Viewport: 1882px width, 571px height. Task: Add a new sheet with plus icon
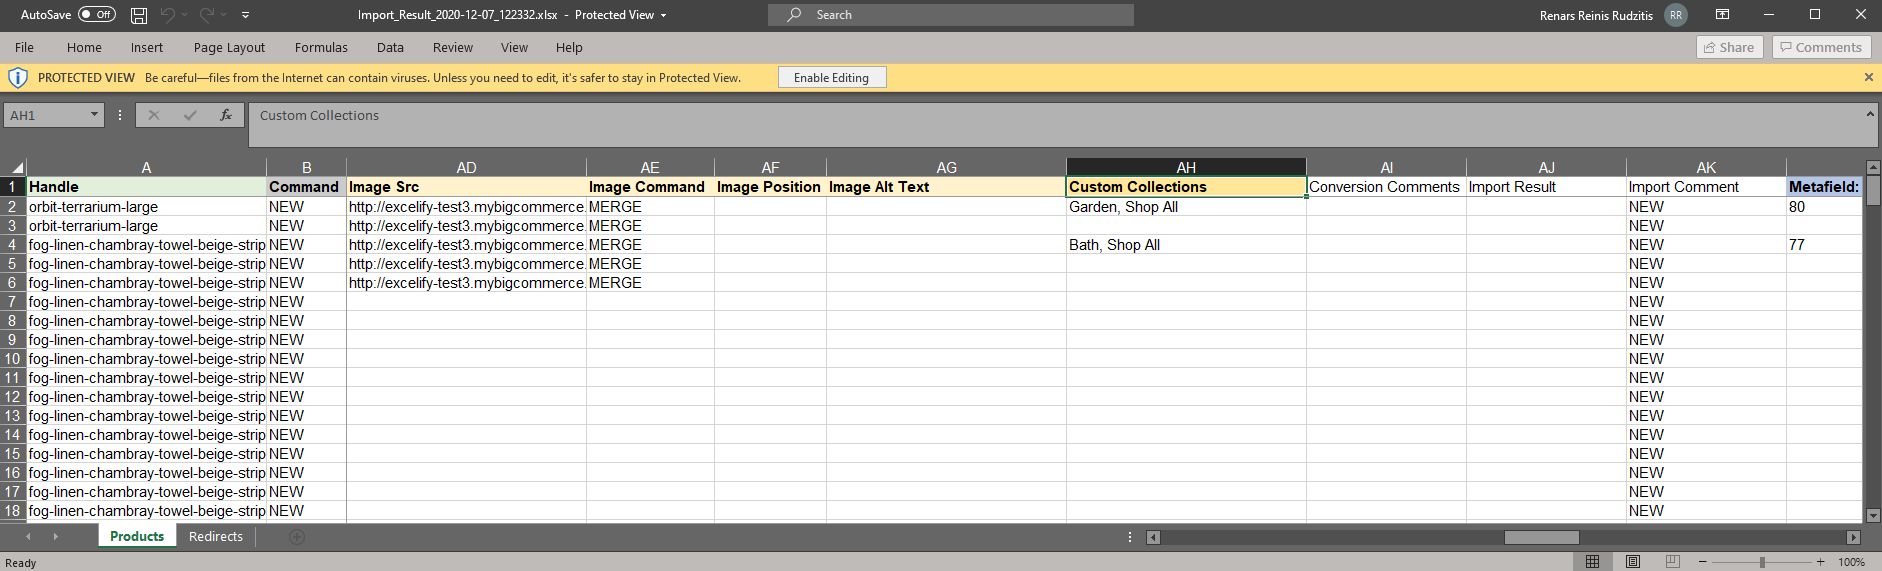point(296,537)
